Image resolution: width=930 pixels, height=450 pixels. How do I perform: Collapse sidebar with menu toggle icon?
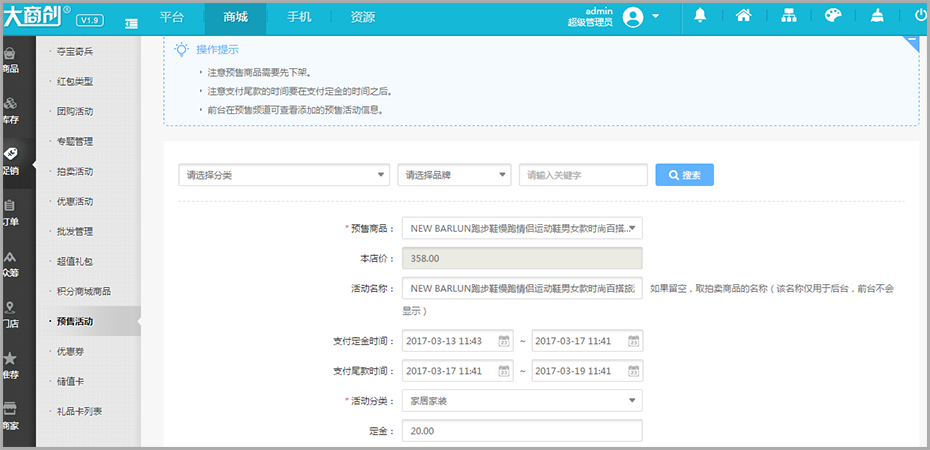click(x=131, y=23)
